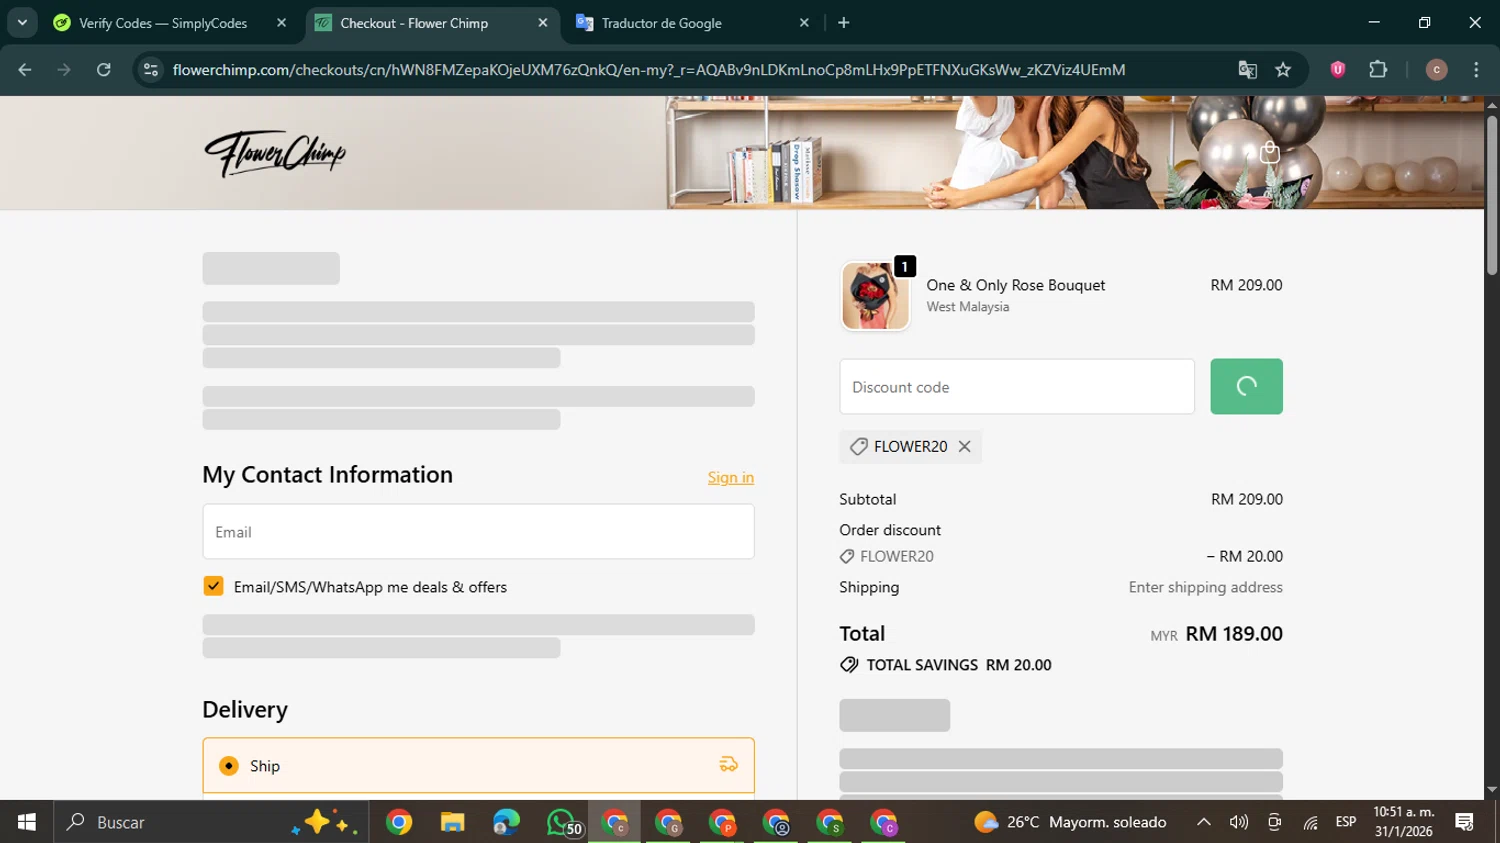Open File Explorer from taskbar
Screen dimensions: 1500x843
[452, 823]
